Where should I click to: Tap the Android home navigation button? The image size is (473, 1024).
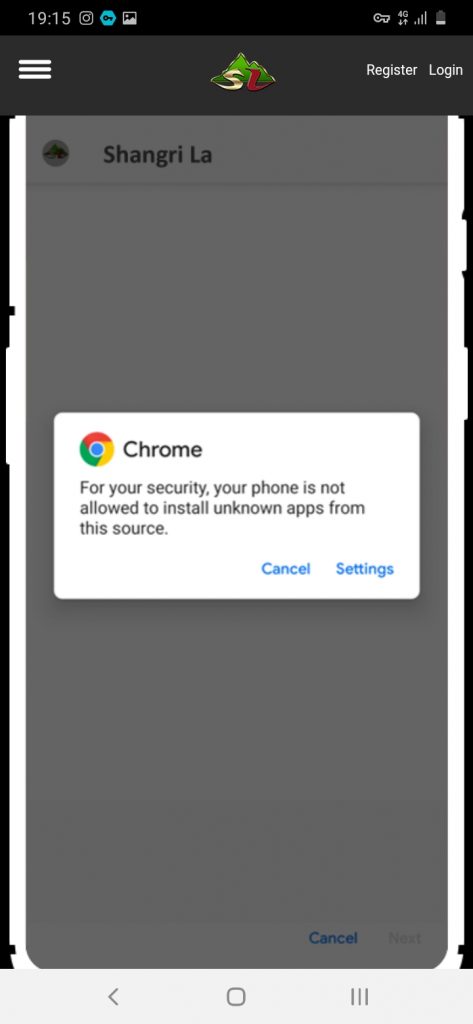[236, 997]
